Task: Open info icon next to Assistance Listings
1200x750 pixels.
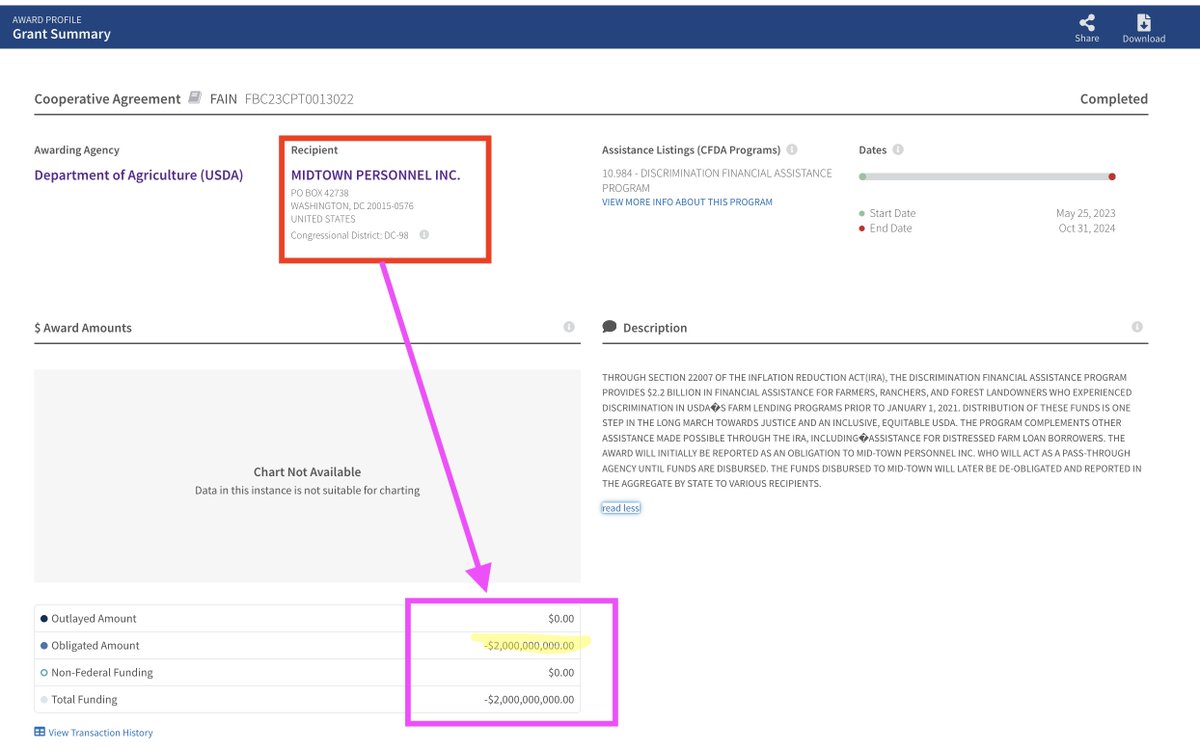Action: 792,150
